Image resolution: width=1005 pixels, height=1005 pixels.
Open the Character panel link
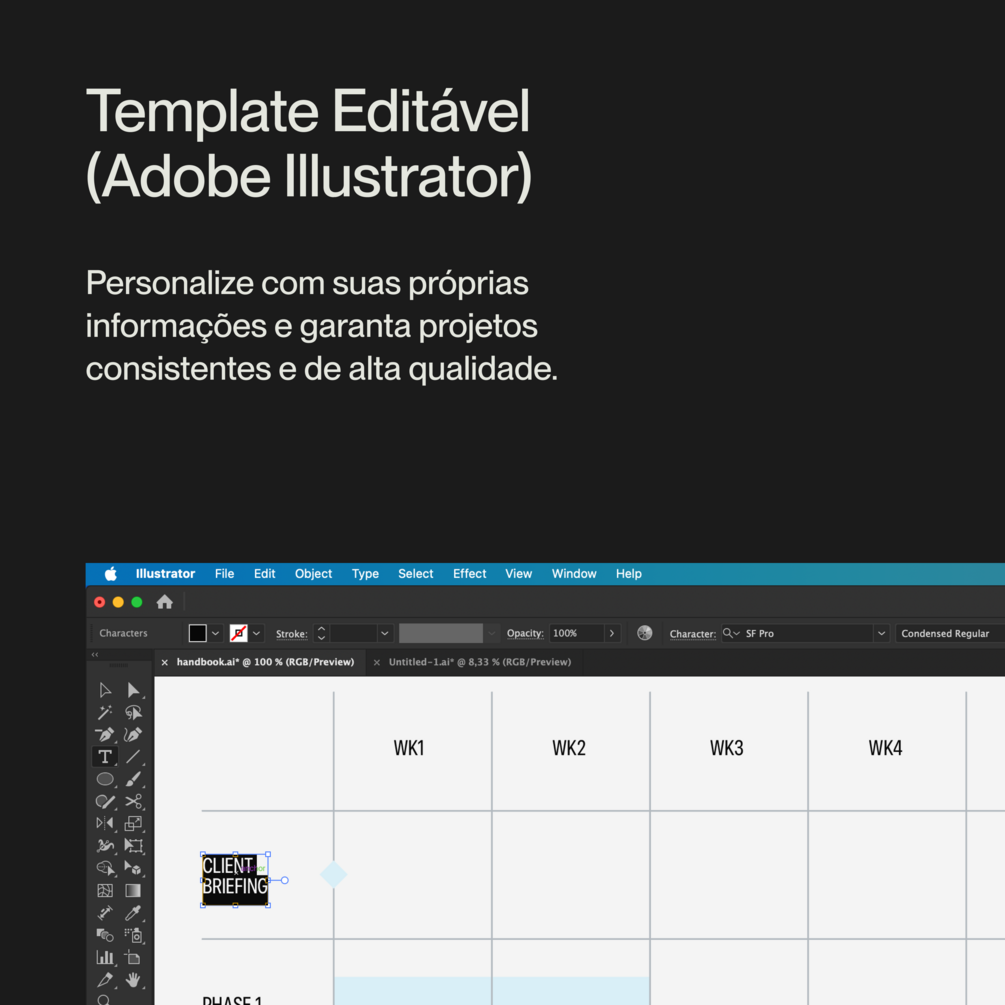pyautogui.click(x=693, y=634)
